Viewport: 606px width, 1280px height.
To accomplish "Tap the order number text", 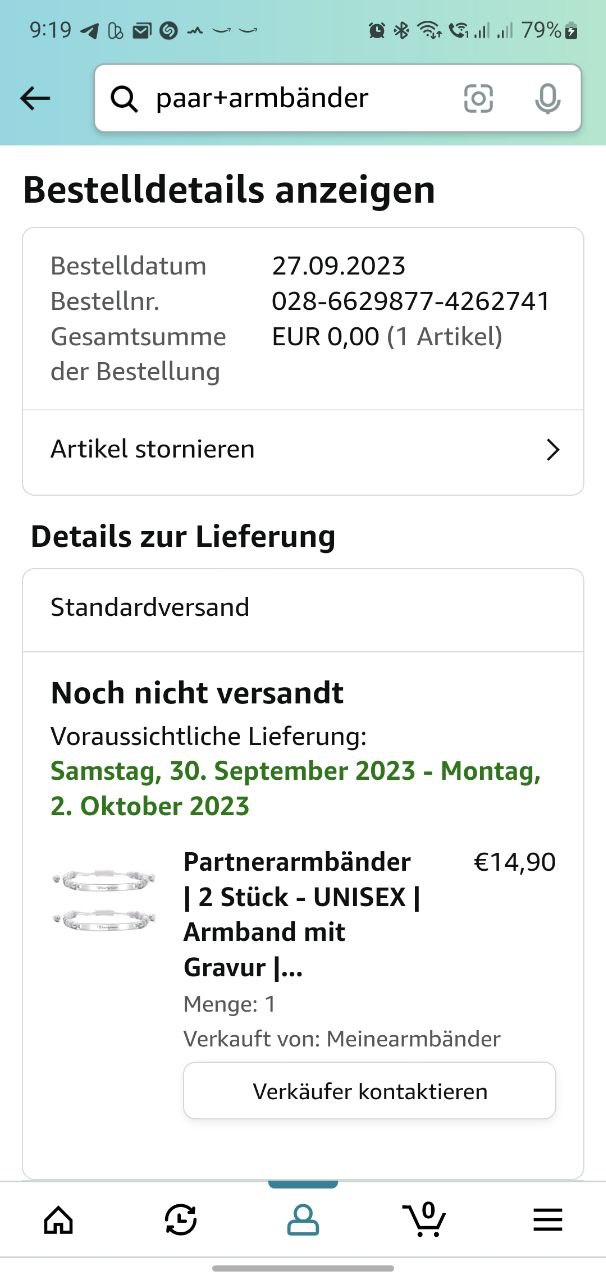I will [410, 301].
